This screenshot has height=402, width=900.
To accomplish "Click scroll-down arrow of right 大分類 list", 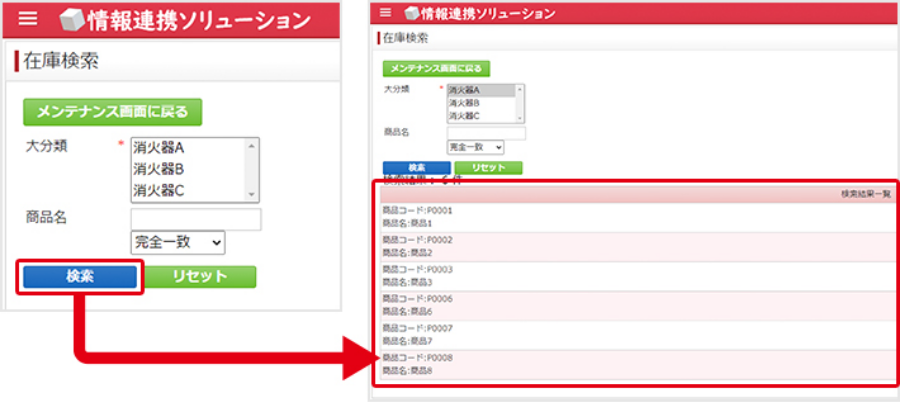I will coord(519,118).
